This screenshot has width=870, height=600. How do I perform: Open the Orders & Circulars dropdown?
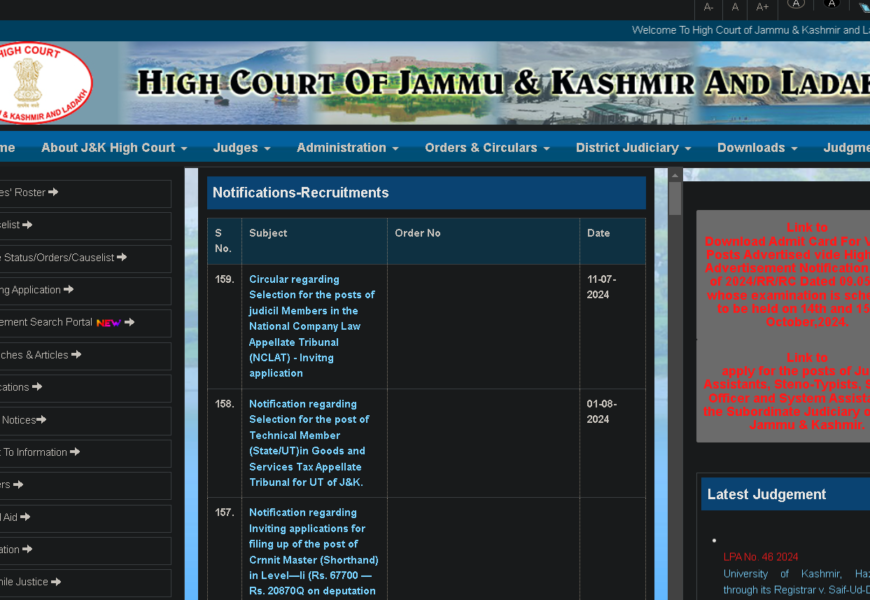coord(487,148)
